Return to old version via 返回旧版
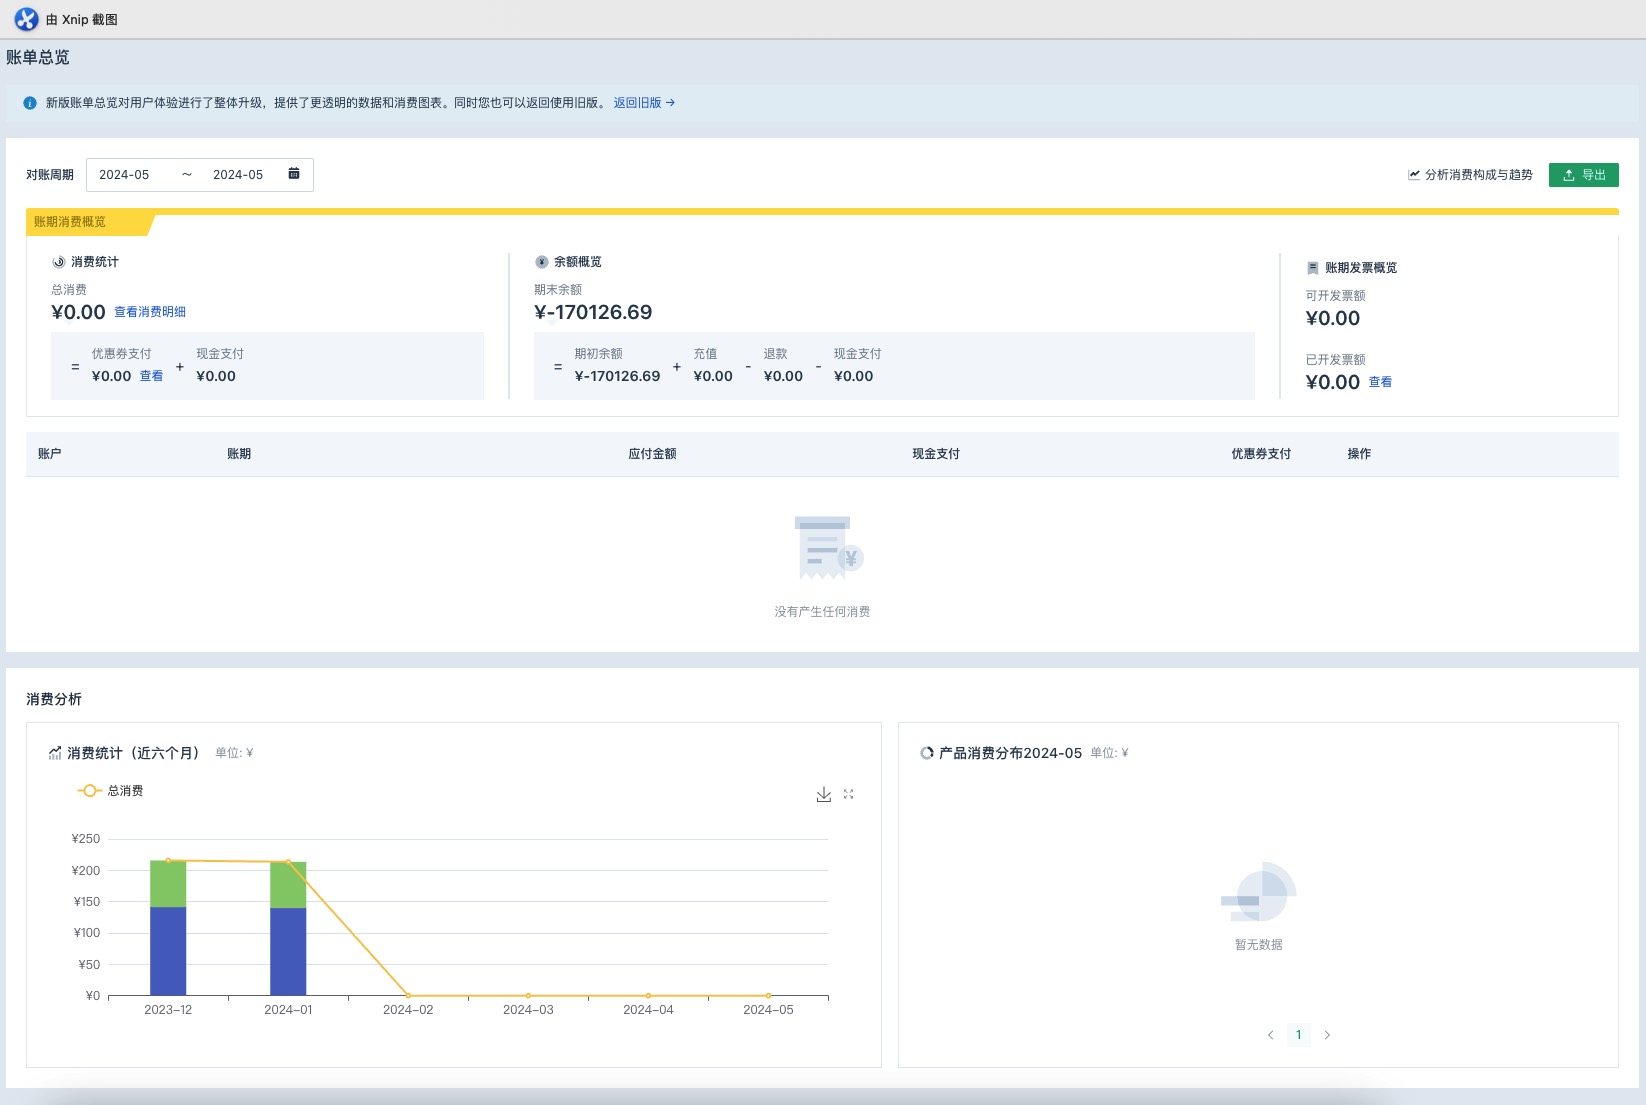 click(x=643, y=103)
